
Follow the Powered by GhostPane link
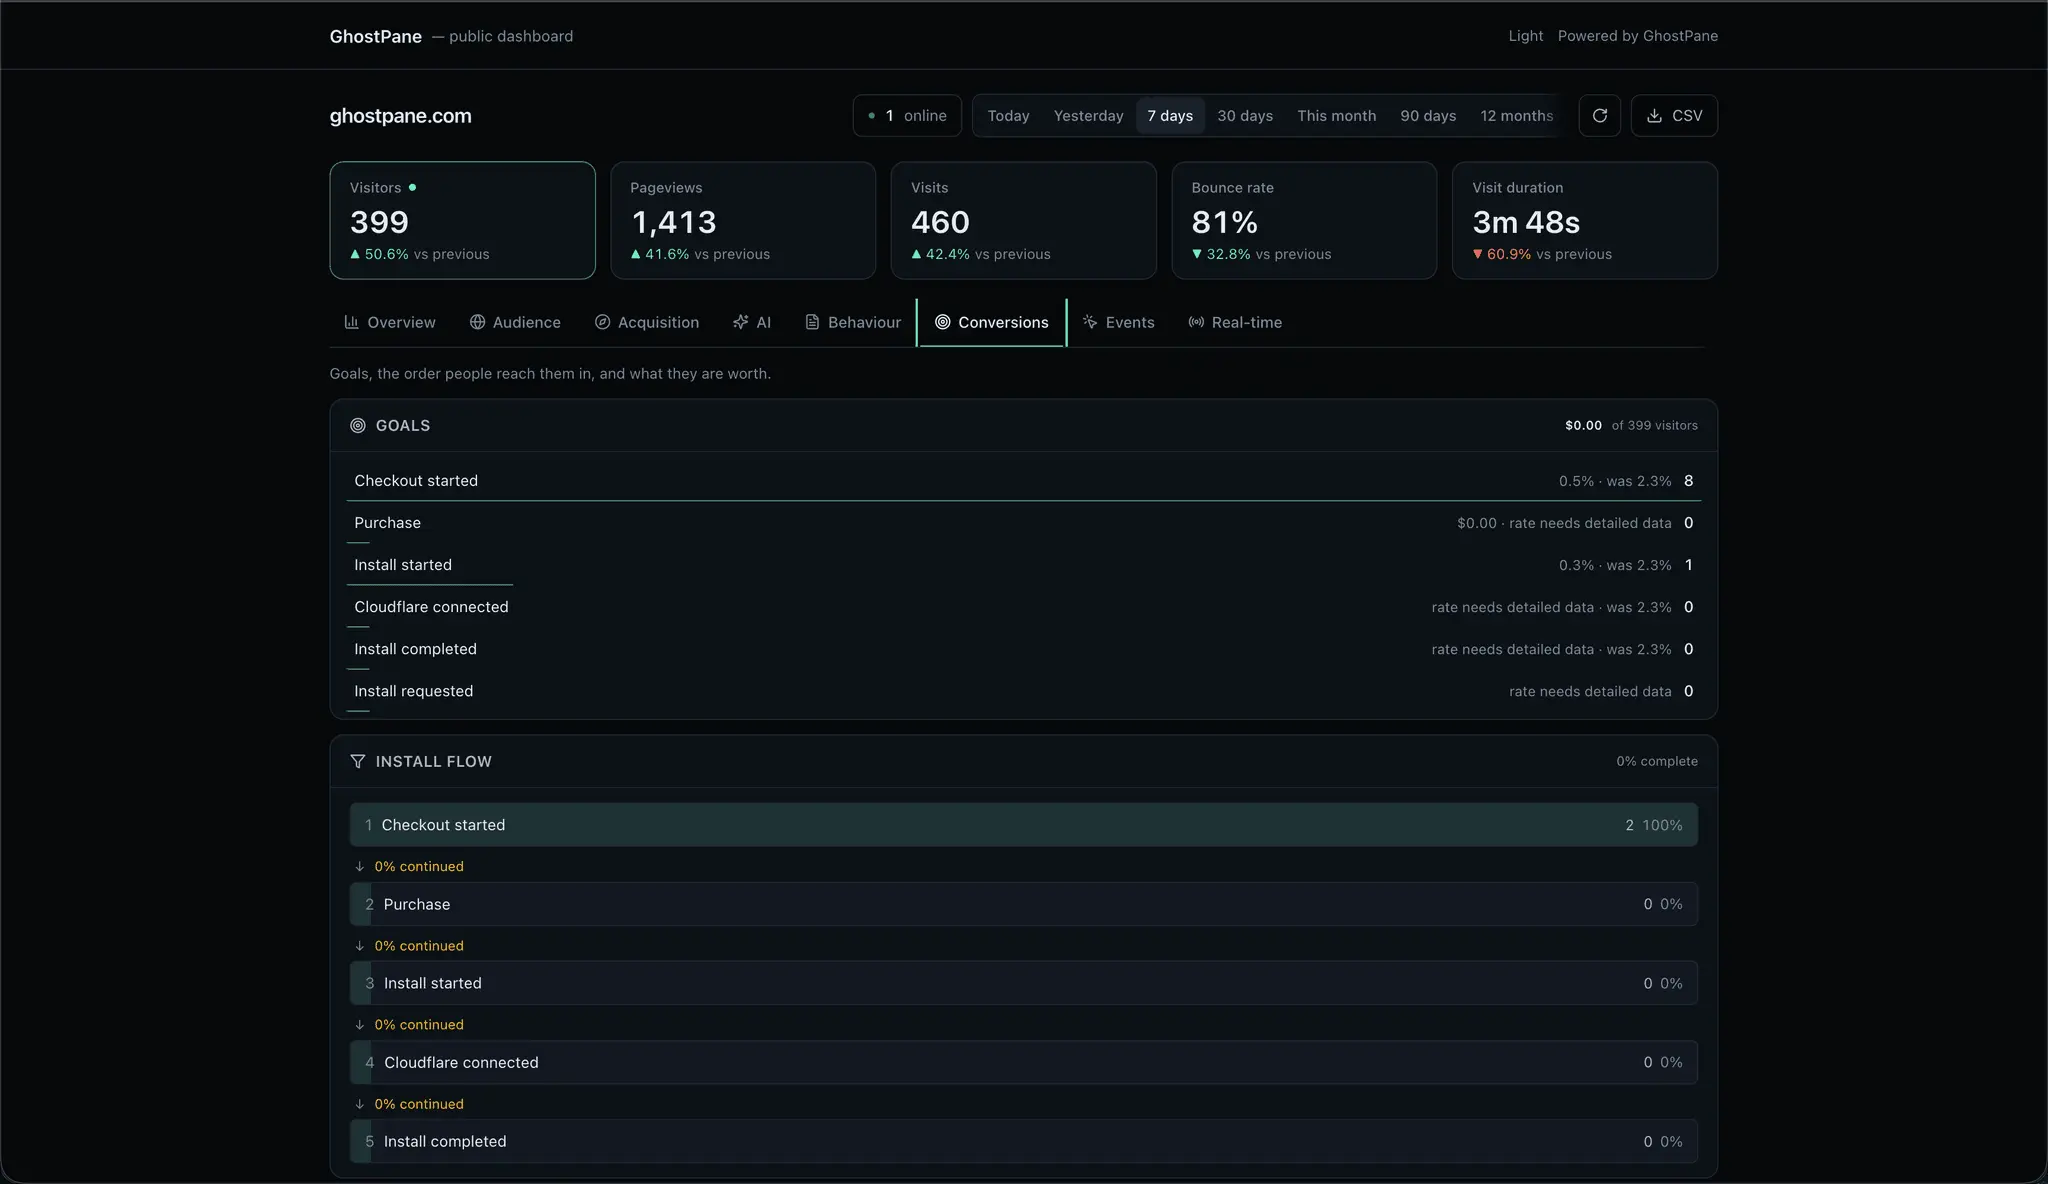(1638, 36)
